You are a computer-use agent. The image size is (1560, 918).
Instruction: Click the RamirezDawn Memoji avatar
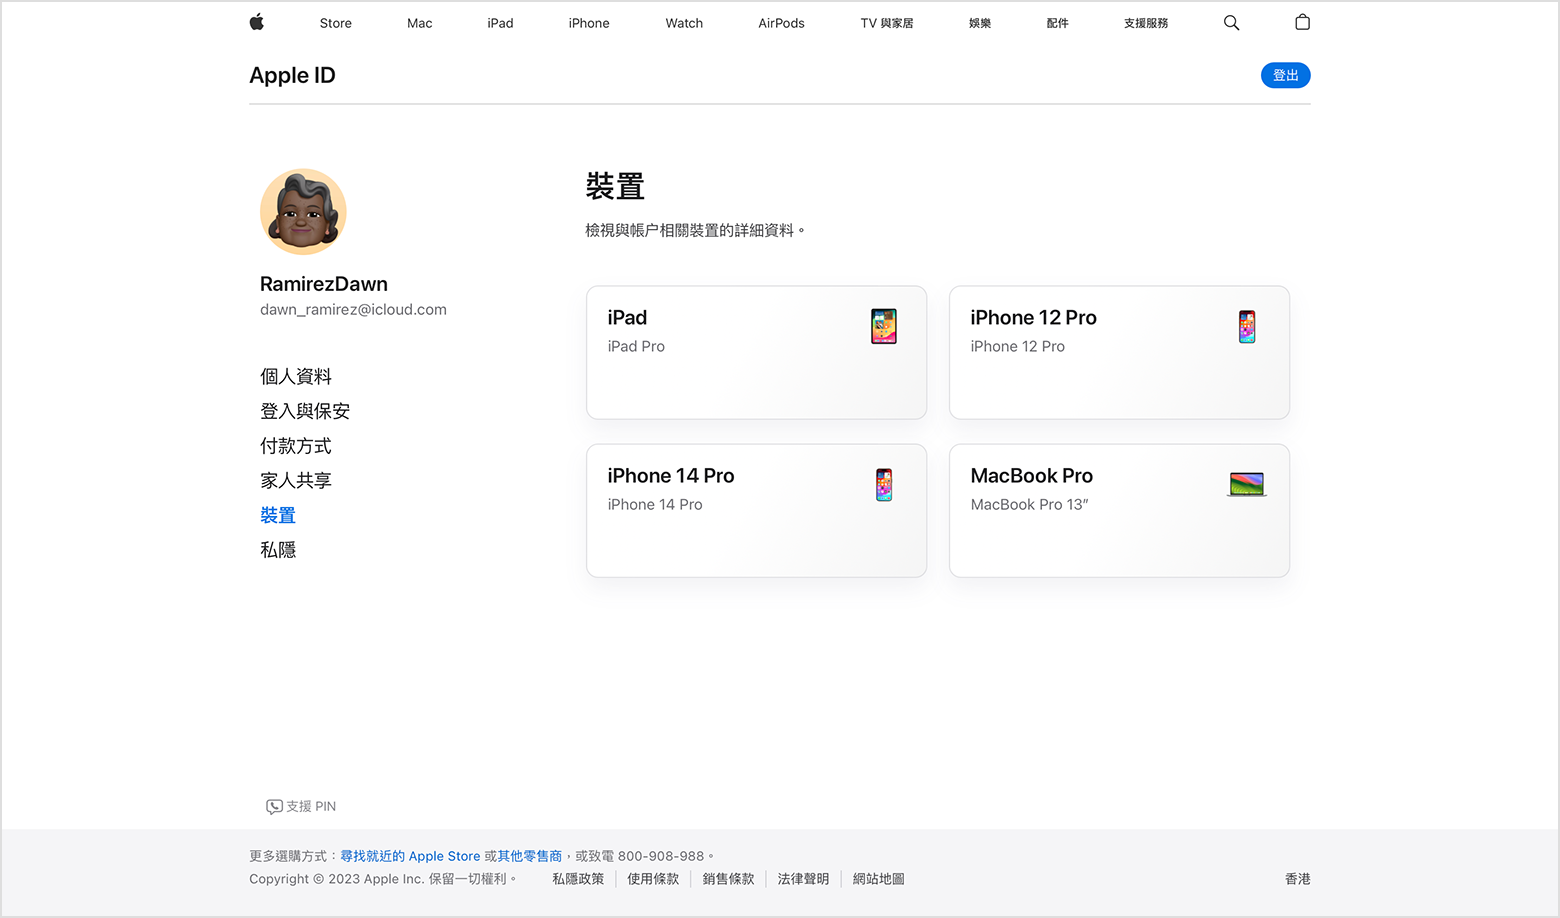pos(303,212)
